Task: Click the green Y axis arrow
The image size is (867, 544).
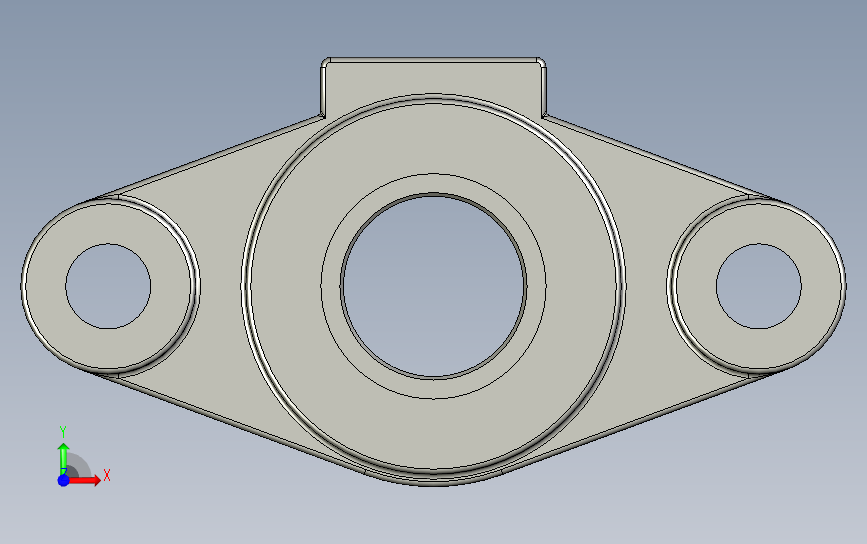Action: (63, 458)
